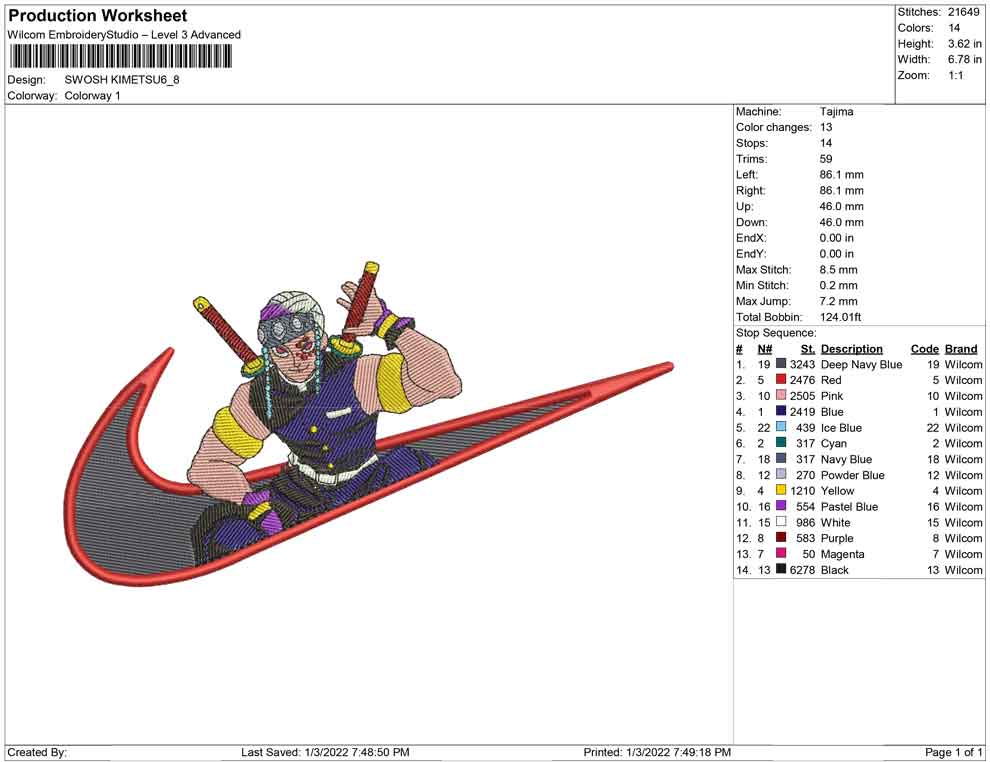The height and width of the screenshot is (762, 990).
Task: Pick the Cyan color swatch
Action: tap(781, 443)
